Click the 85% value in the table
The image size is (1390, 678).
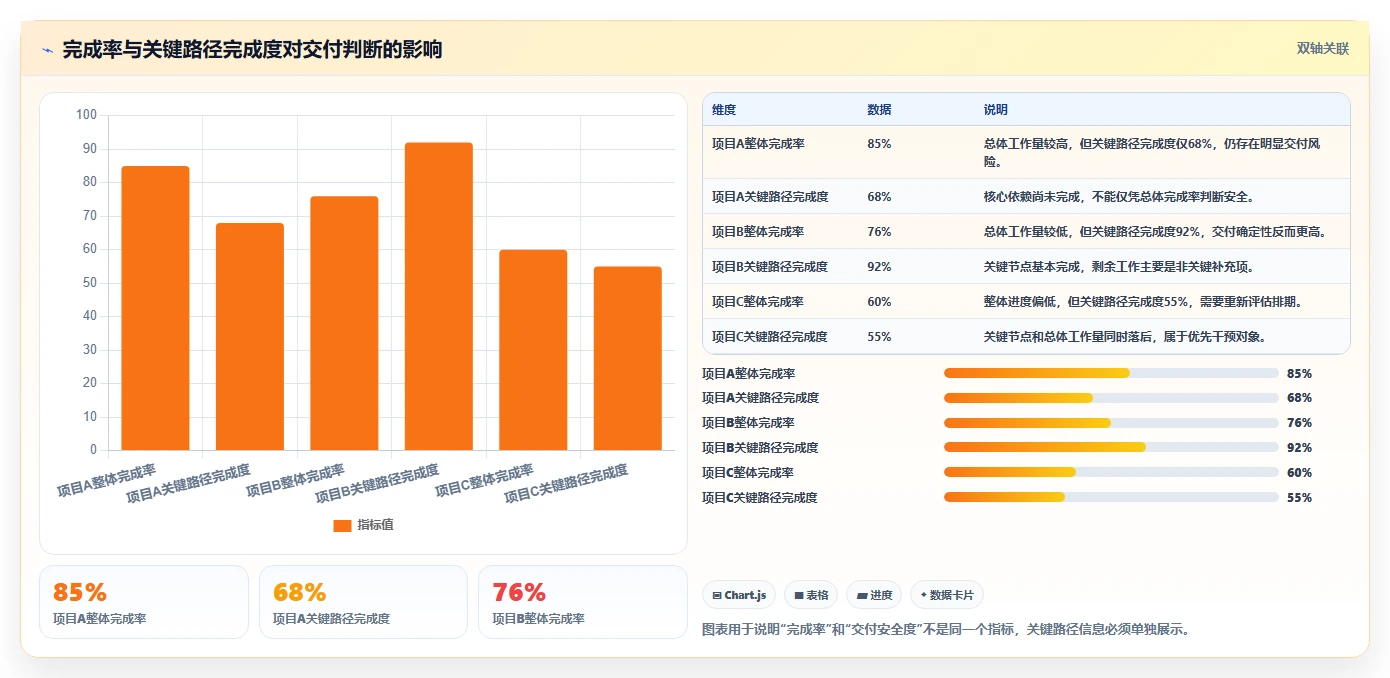click(879, 144)
